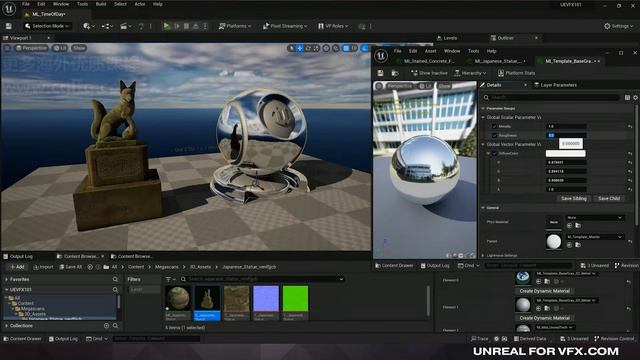Open the Actor menu

pyautogui.click(x=140, y=4)
